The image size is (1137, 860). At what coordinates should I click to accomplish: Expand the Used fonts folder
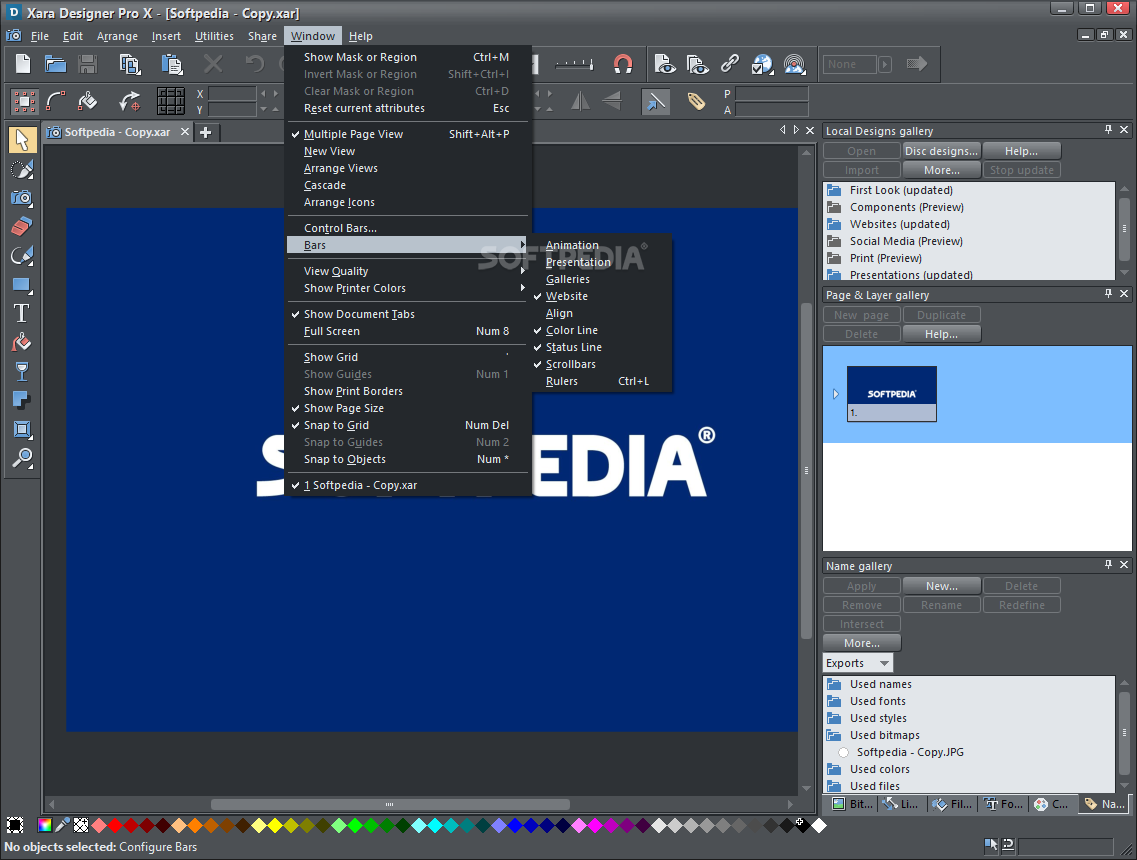[834, 701]
